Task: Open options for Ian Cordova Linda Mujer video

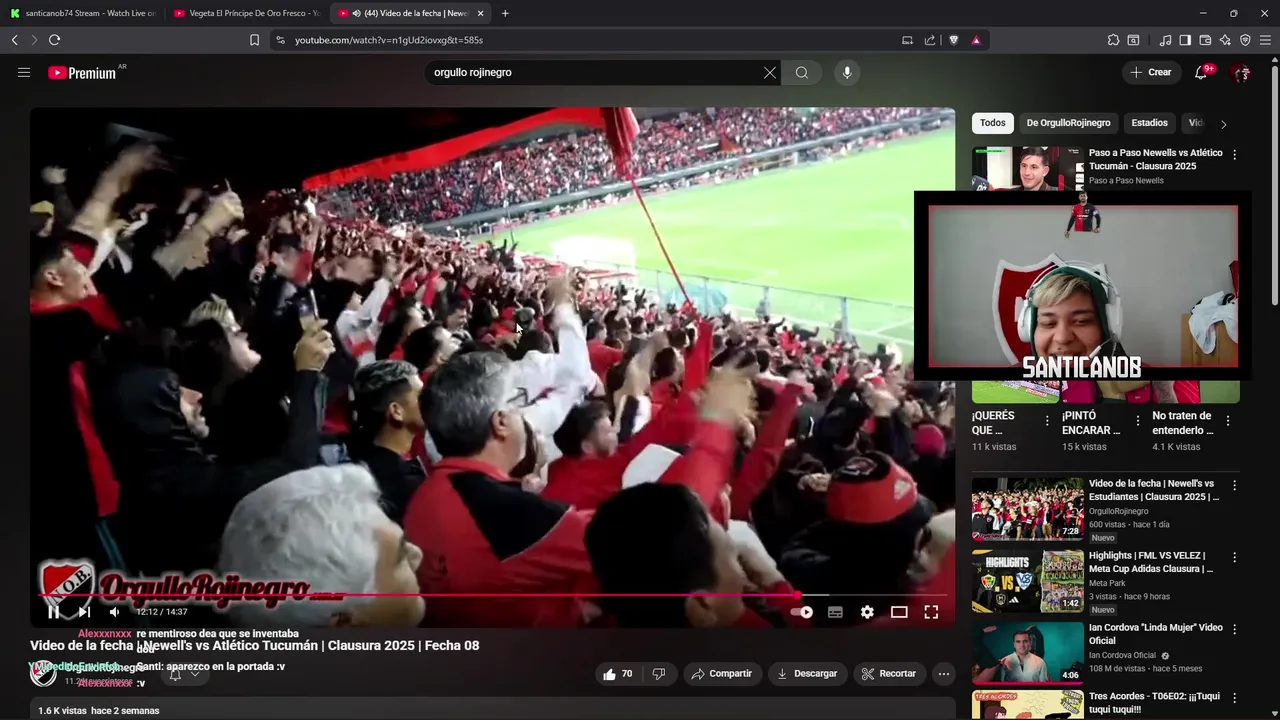Action: (x=1234, y=629)
